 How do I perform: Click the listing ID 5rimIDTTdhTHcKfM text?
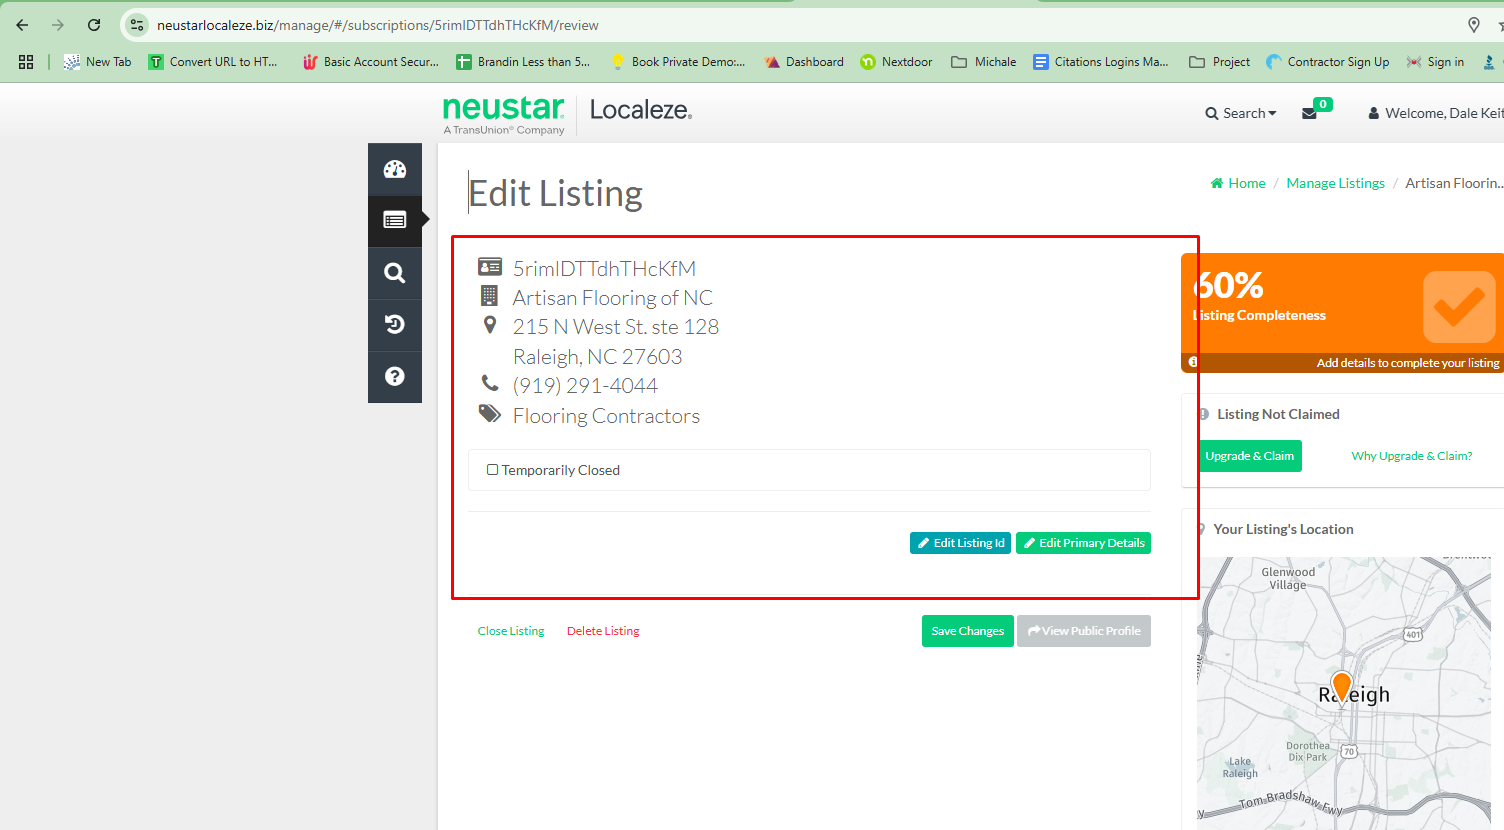pyautogui.click(x=604, y=269)
